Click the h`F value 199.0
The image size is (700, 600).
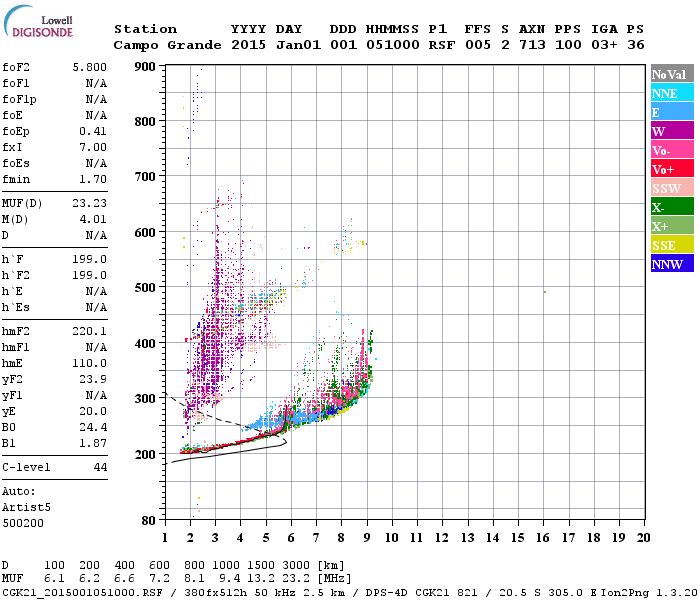coord(90,259)
